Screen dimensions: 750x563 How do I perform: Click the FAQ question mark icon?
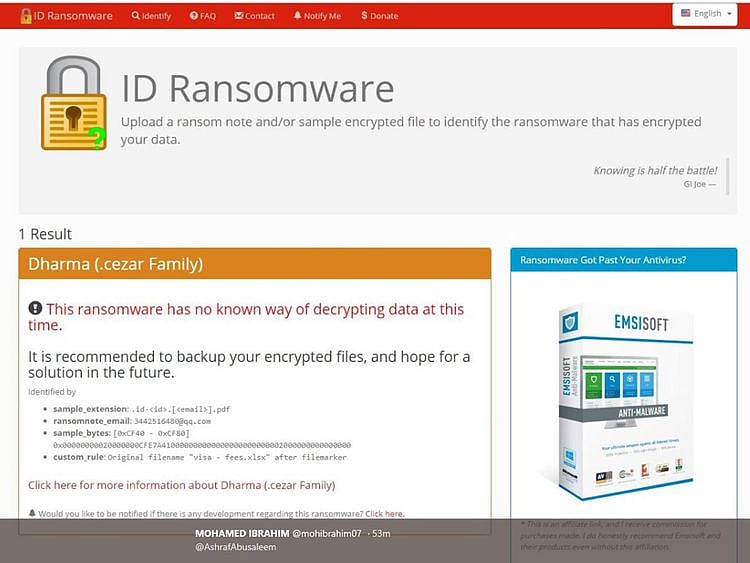194,16
